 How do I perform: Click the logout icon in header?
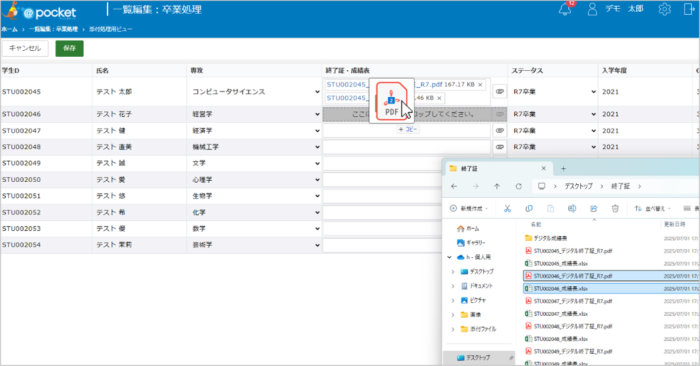click(688, 9)
